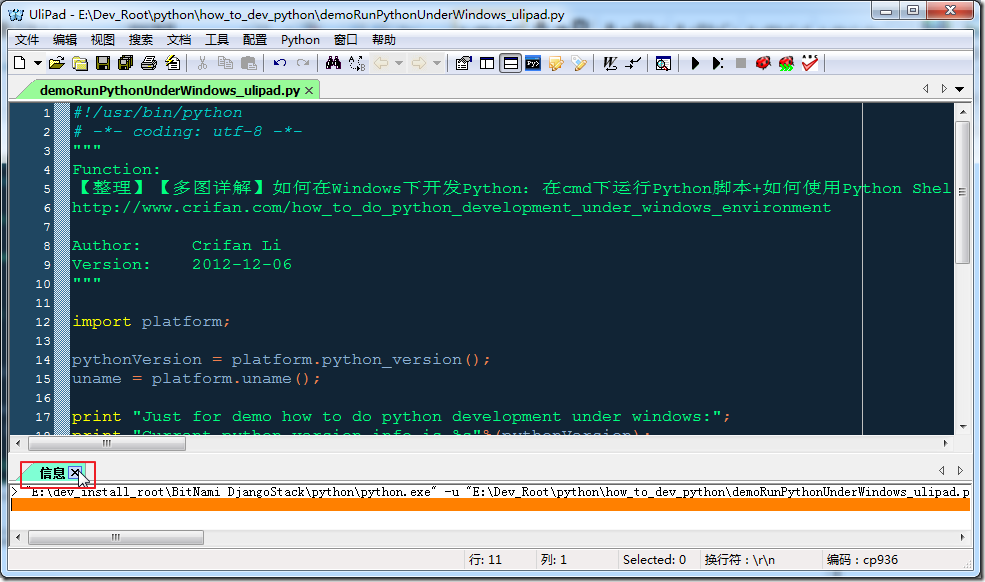Redo the edit with the gray arrow
985x582 pixels.
[x=303, y=63]
